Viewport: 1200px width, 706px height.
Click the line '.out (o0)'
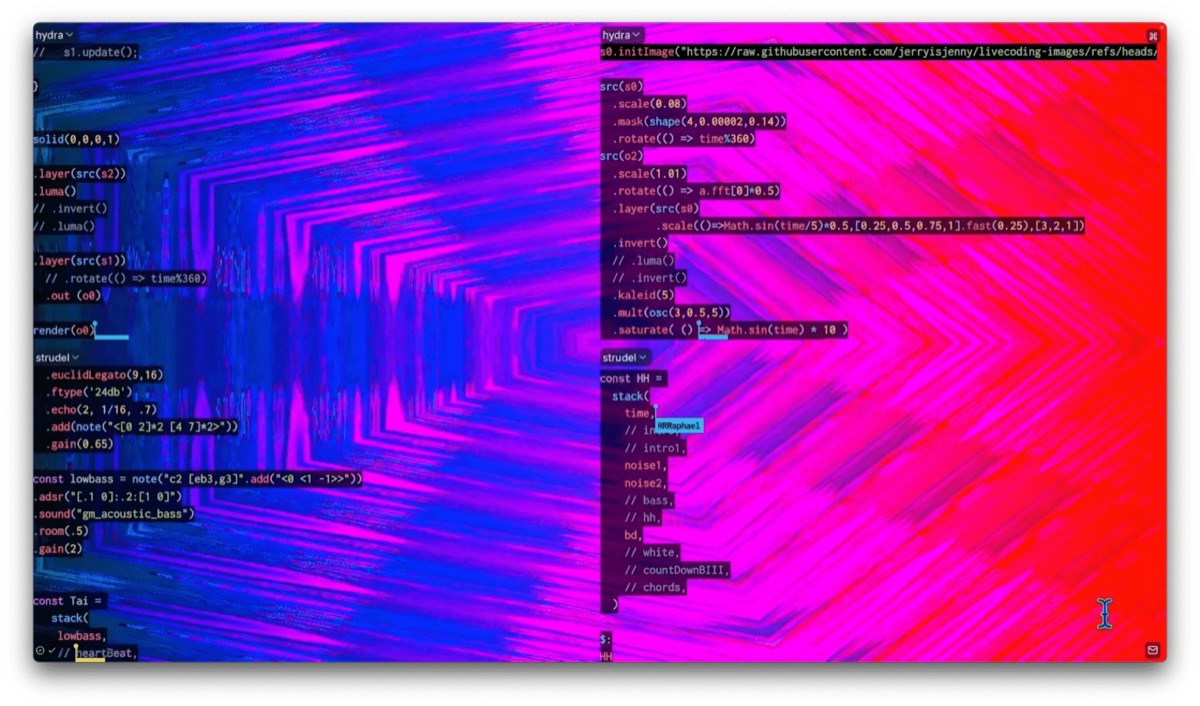74,296
